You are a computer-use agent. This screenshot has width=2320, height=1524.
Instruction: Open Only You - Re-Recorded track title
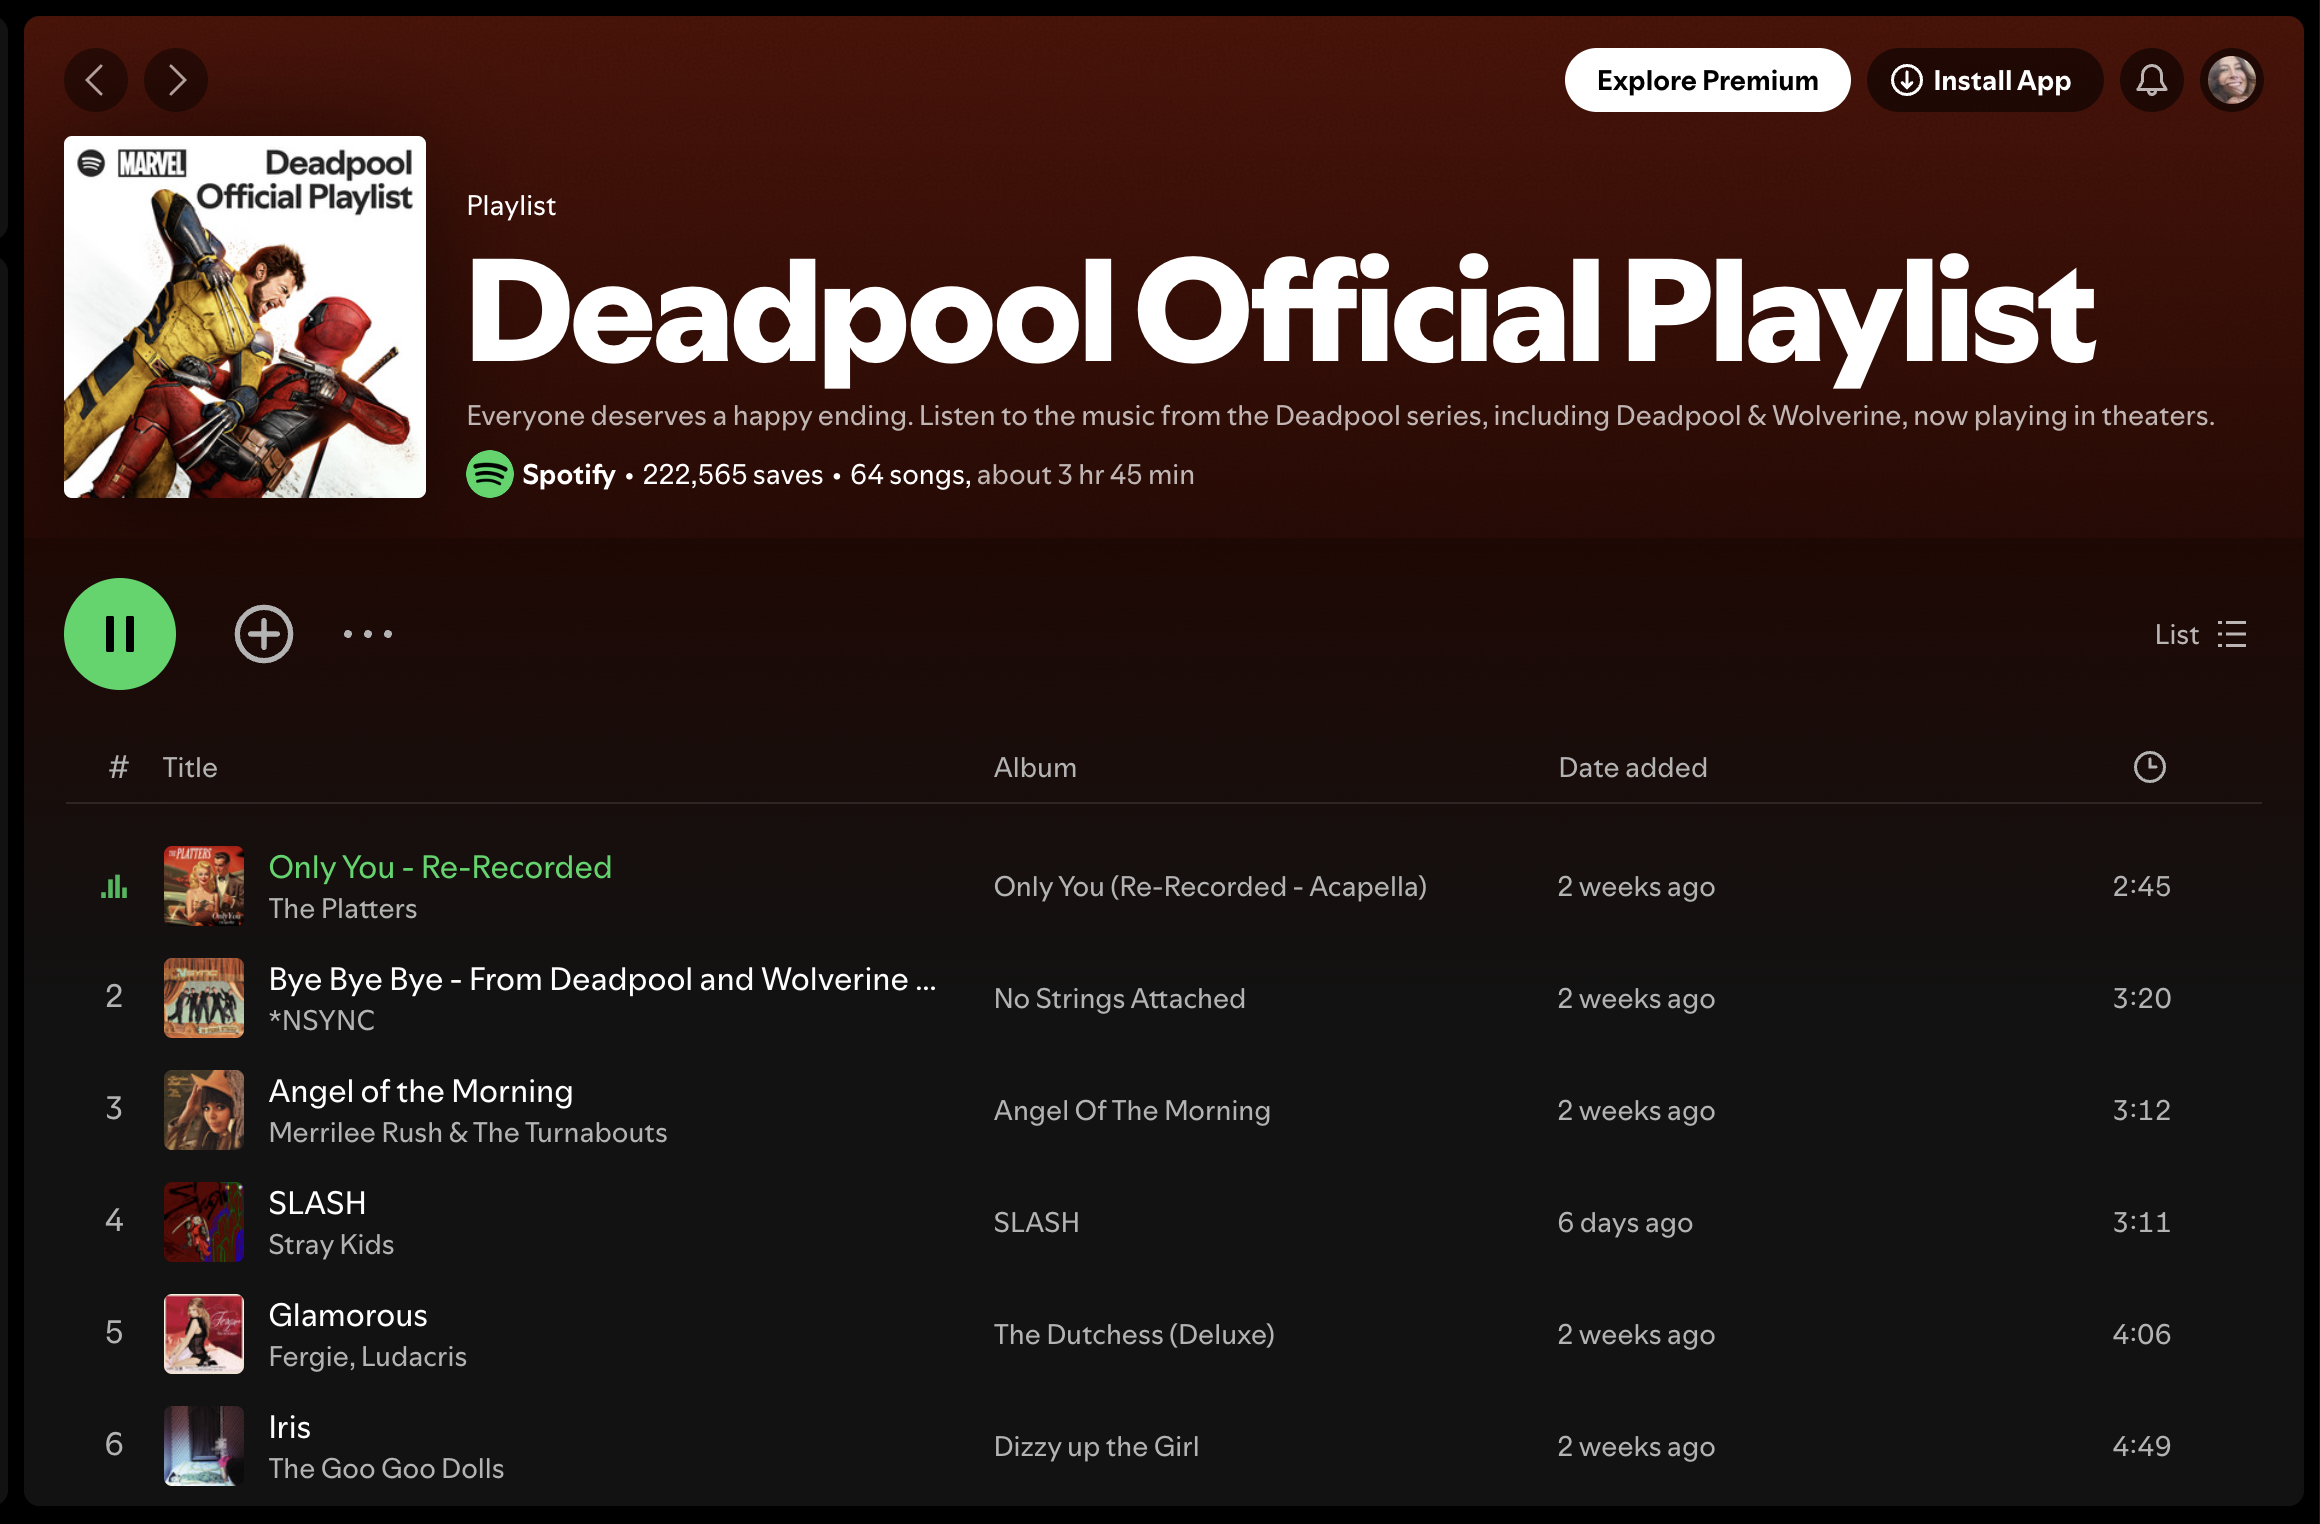440,867
